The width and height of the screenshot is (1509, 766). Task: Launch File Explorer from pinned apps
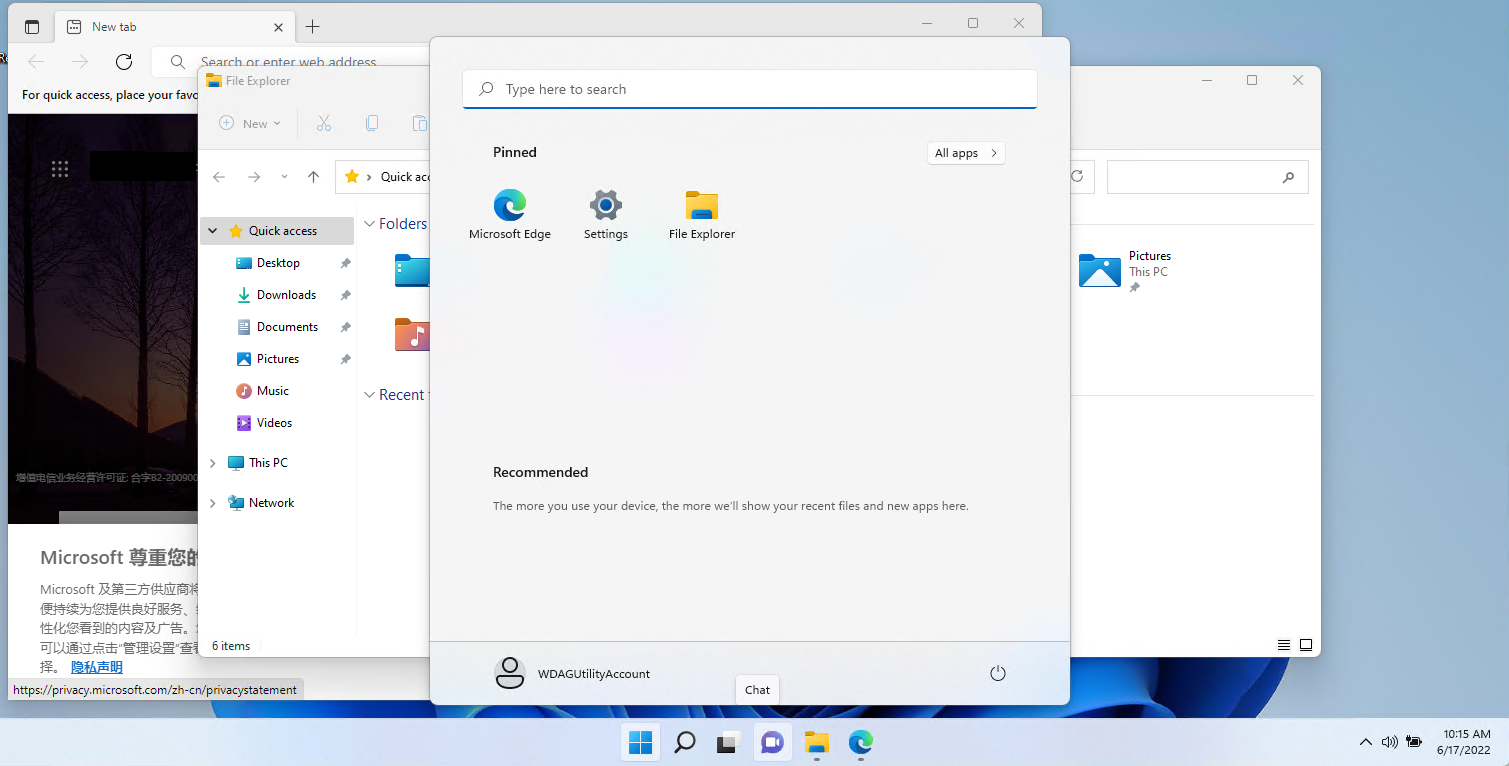coord(701,214)
